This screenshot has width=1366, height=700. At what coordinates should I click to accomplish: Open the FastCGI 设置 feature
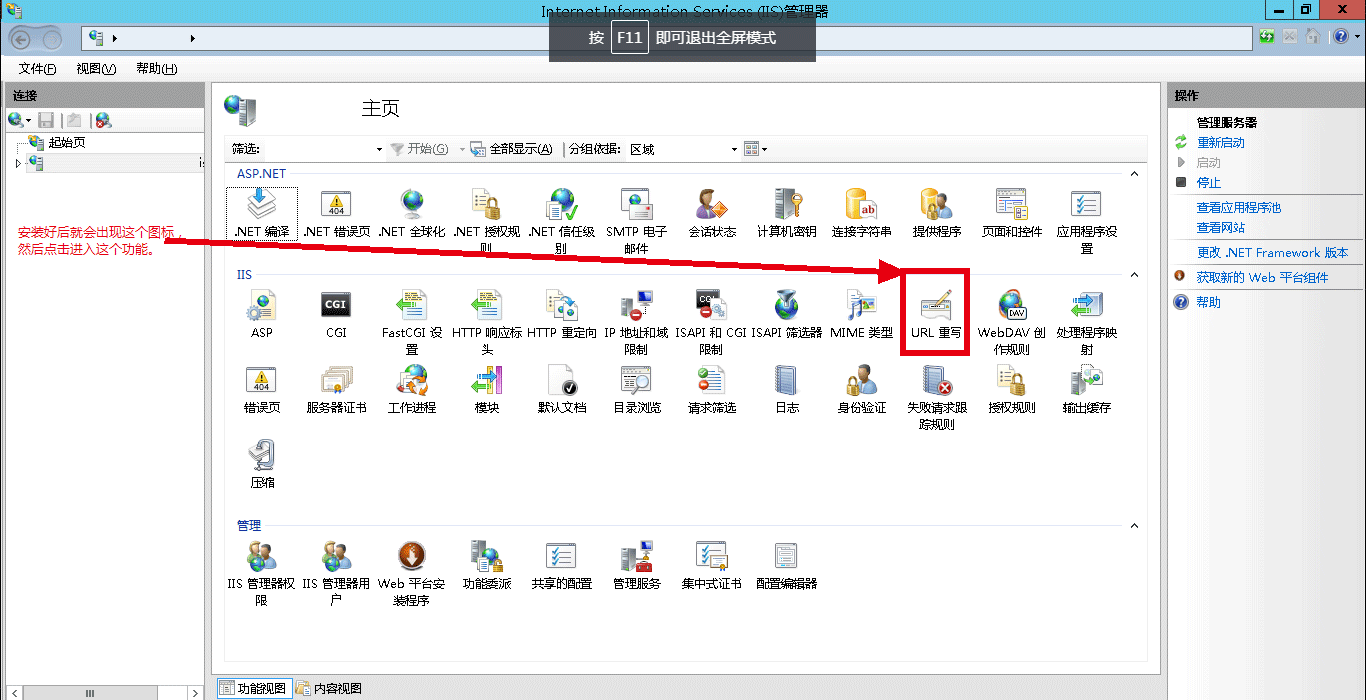[x=411, y=322]
